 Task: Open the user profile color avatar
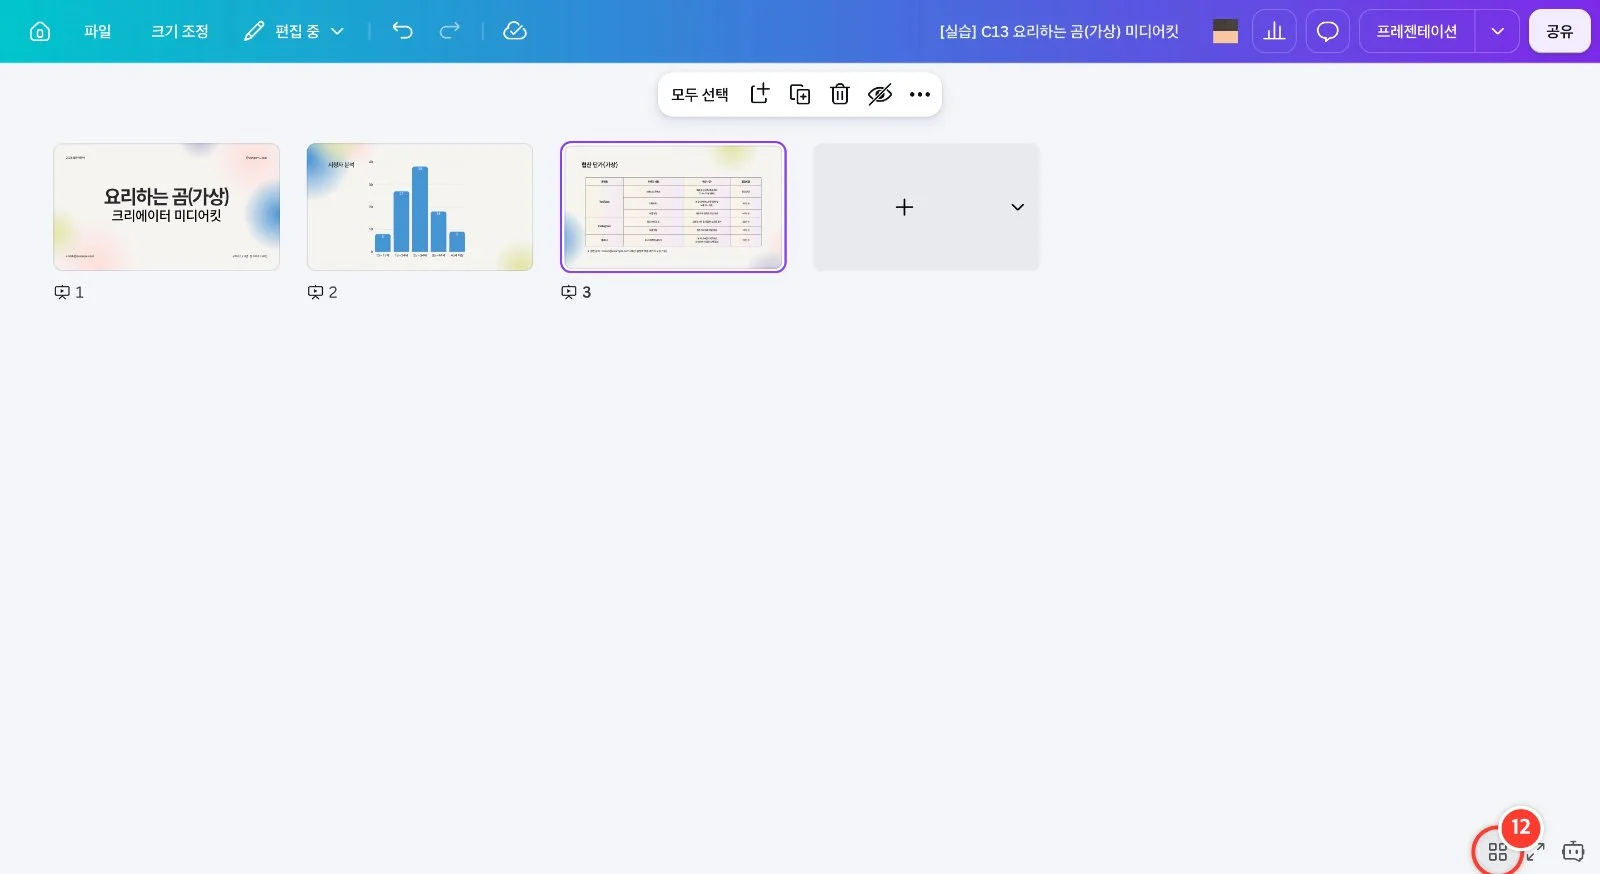(x=1225, y=31)
